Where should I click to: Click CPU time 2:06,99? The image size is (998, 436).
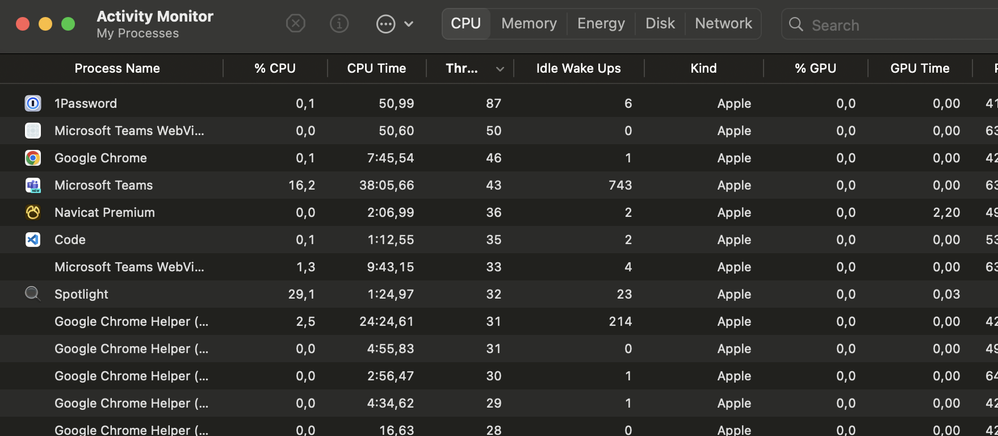pyautogui.click(x=390, y=213)
